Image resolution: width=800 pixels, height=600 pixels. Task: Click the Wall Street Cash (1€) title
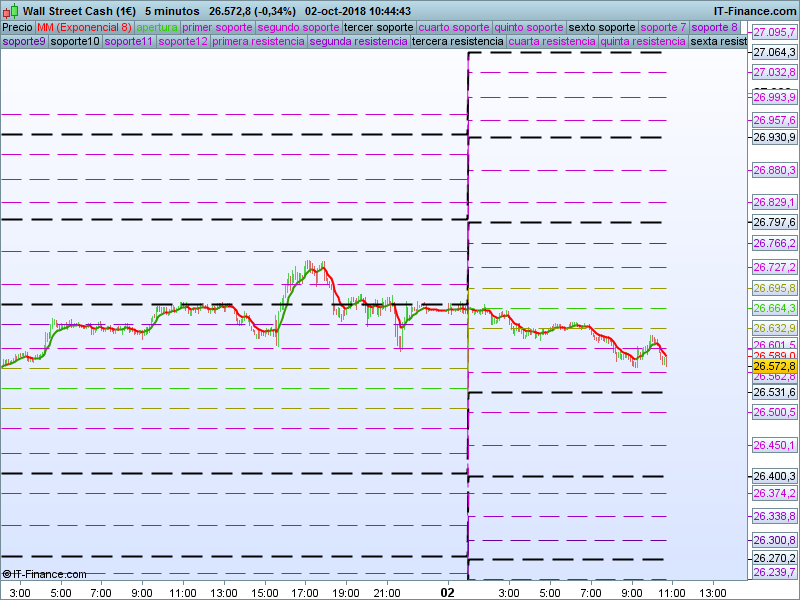[80, 11]
